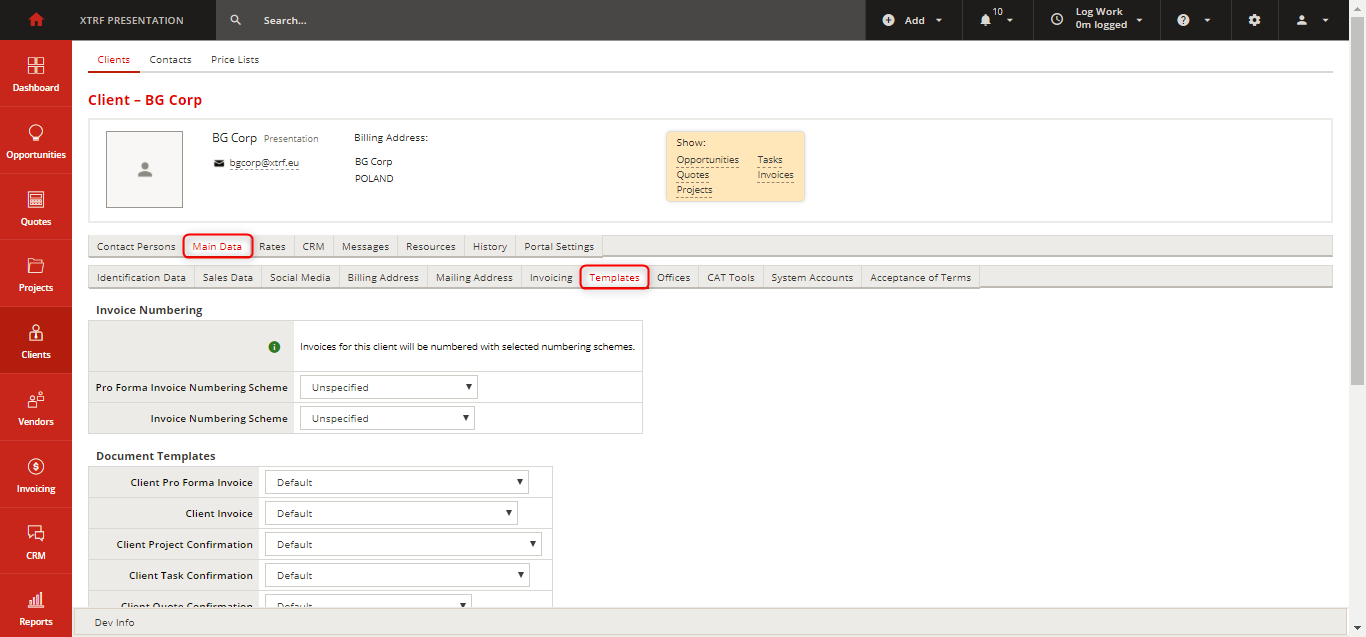Open CRM module in sidebar
This screenshot has height=637, width=1366.
(x=36, y=542)
